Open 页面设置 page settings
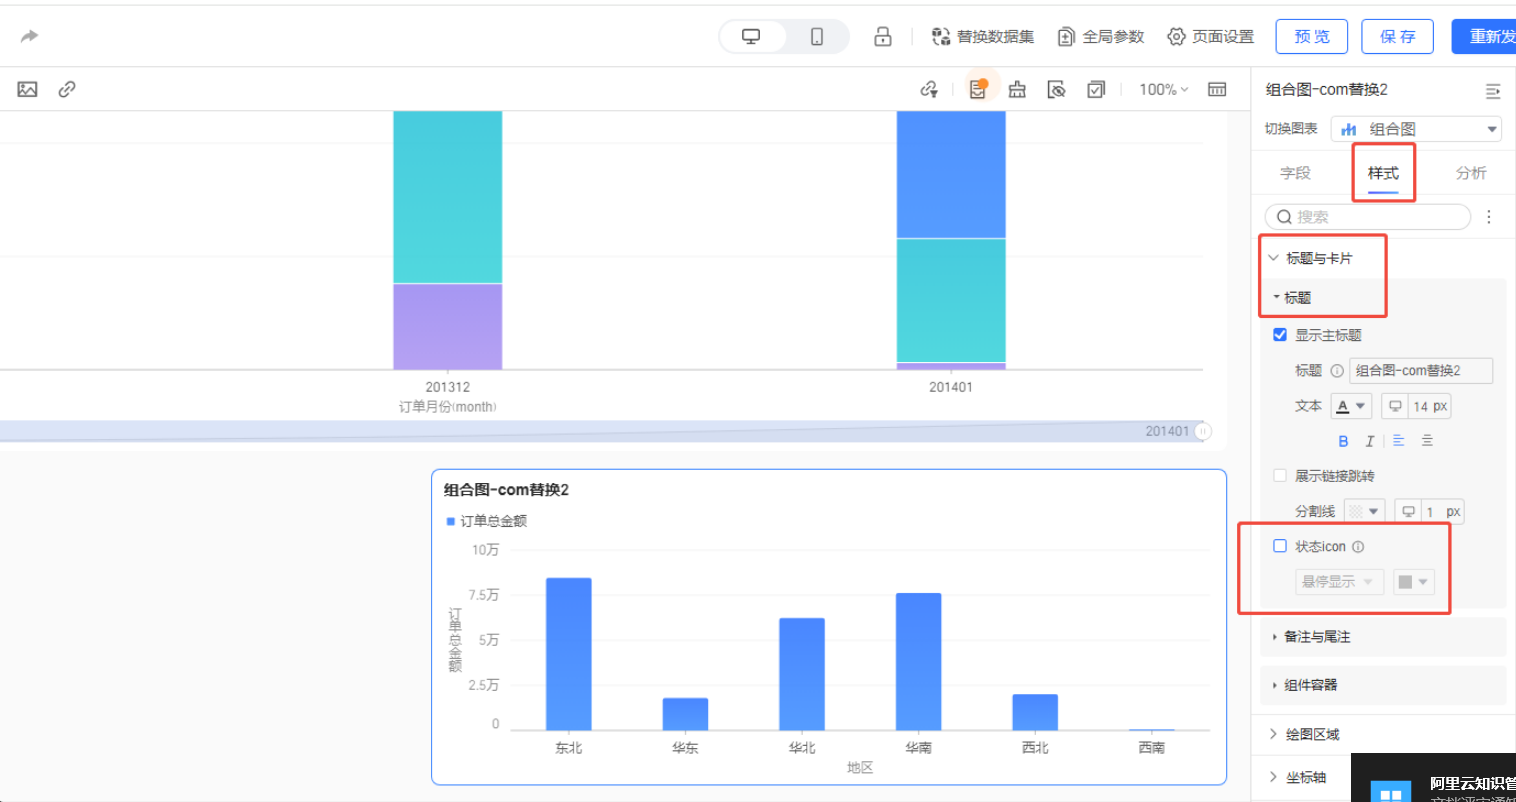1516x802 pixels. (1210, 37)
